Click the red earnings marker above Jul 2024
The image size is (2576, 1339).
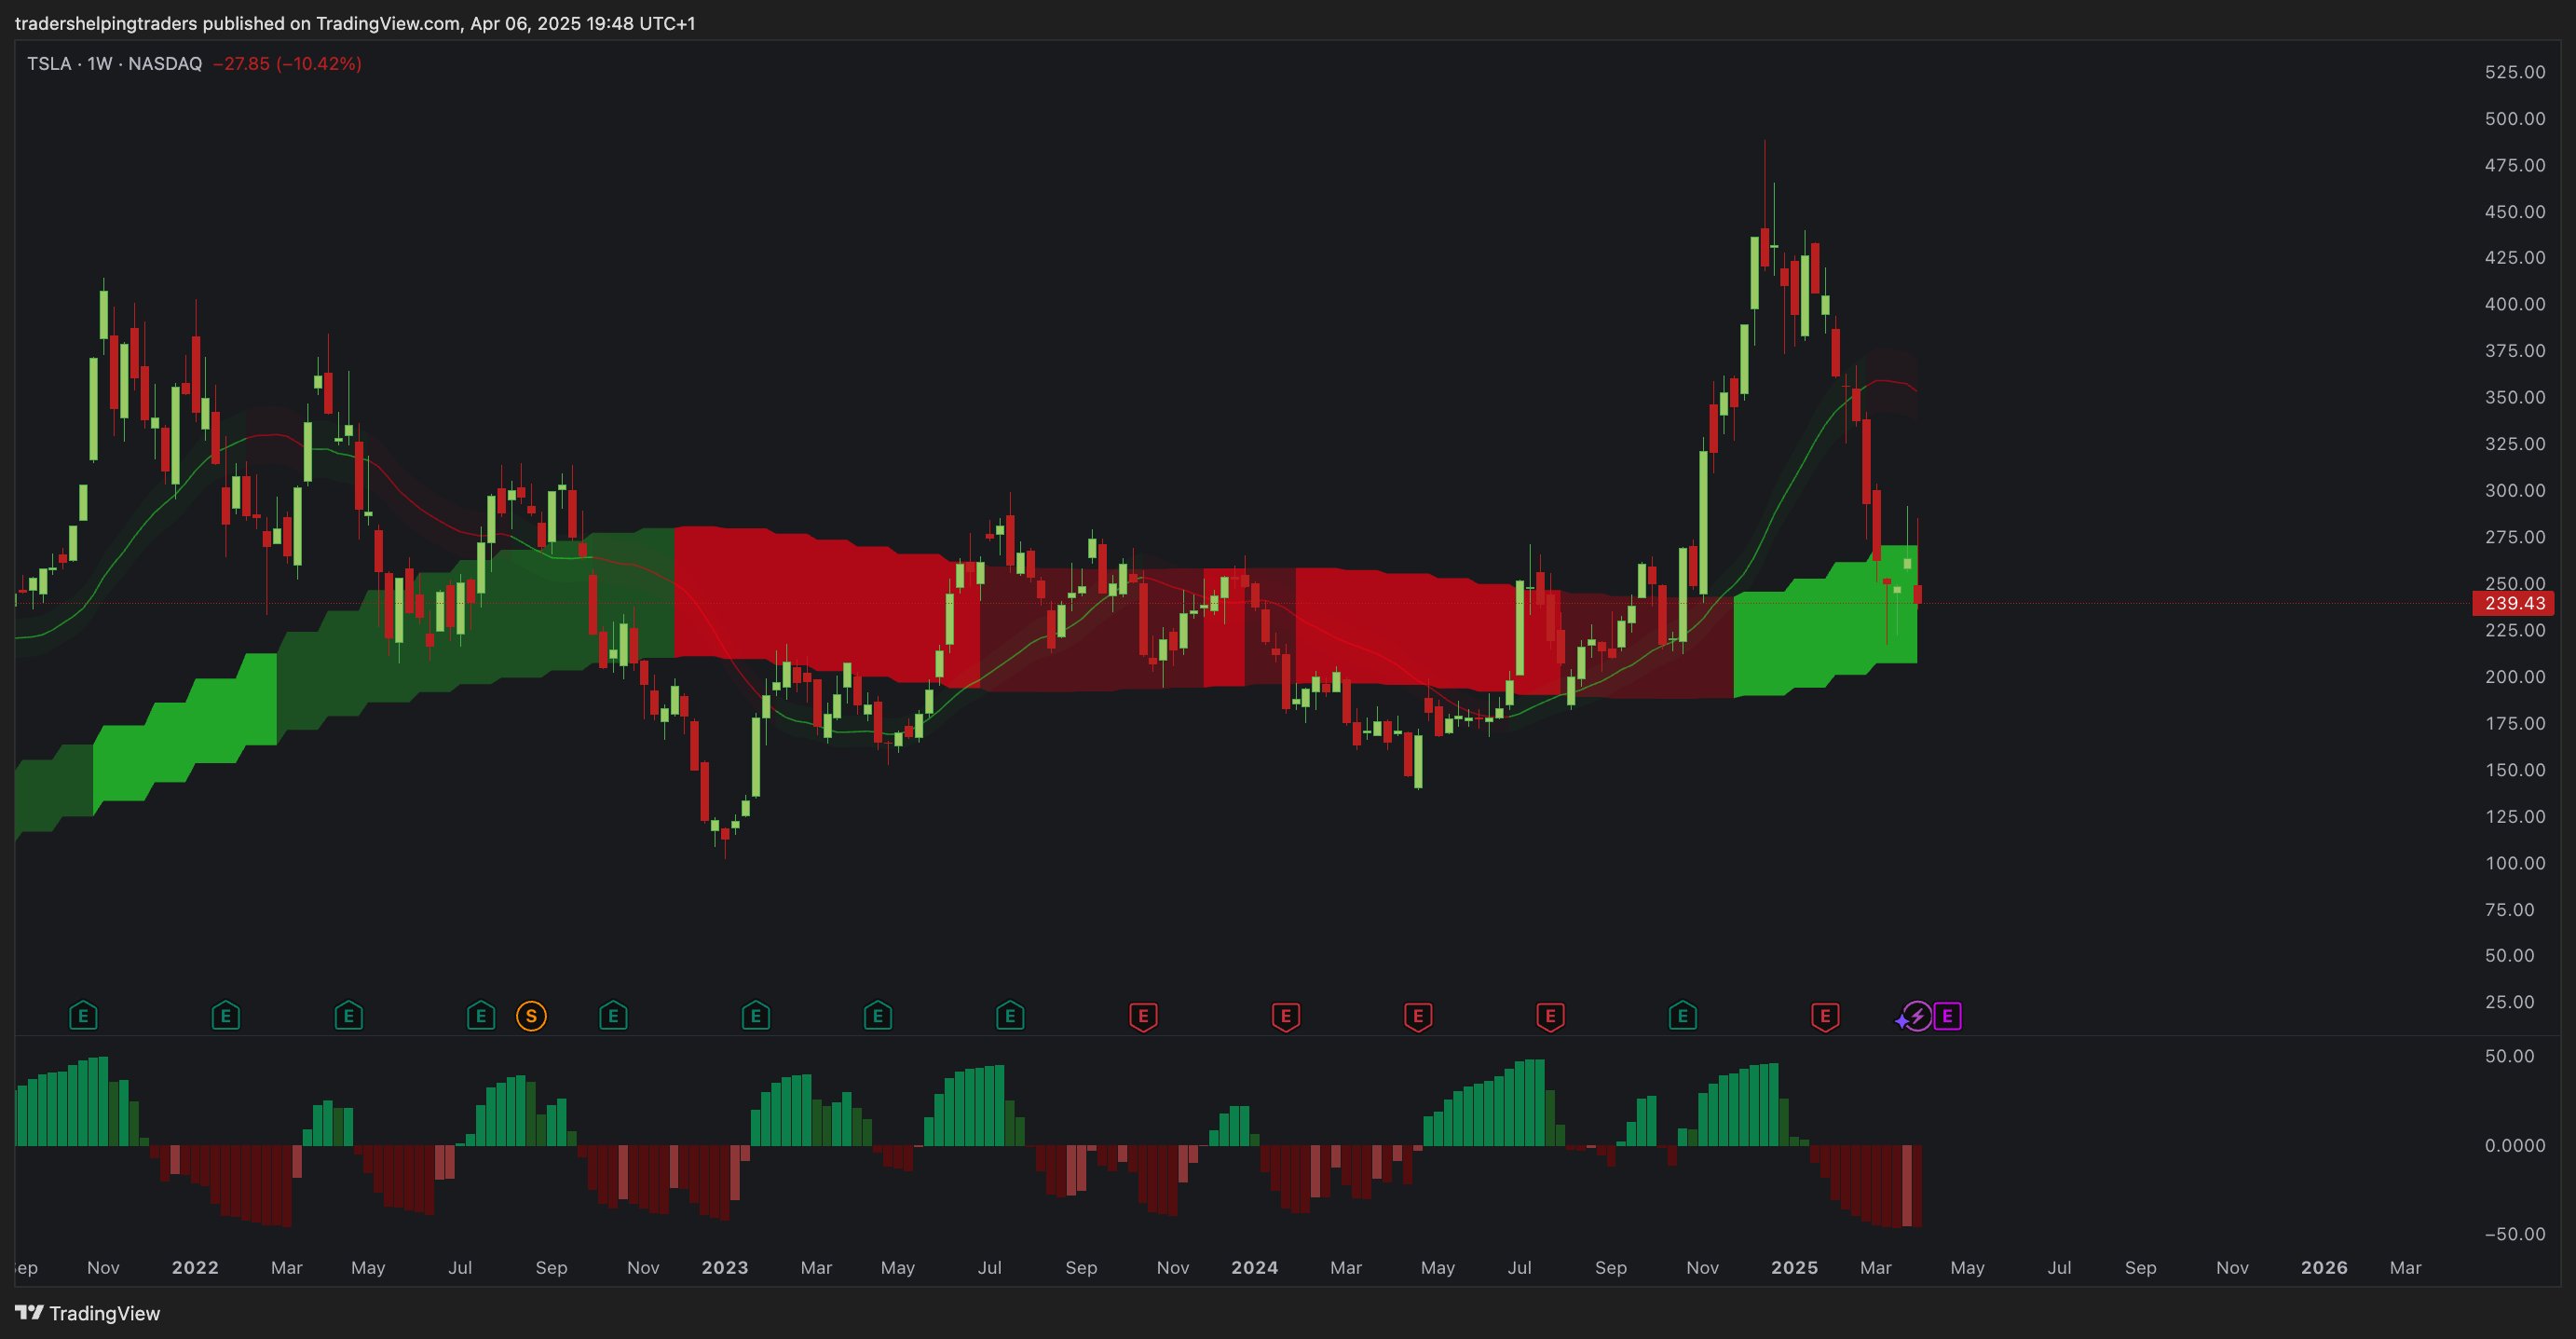pos(1550,1017)
